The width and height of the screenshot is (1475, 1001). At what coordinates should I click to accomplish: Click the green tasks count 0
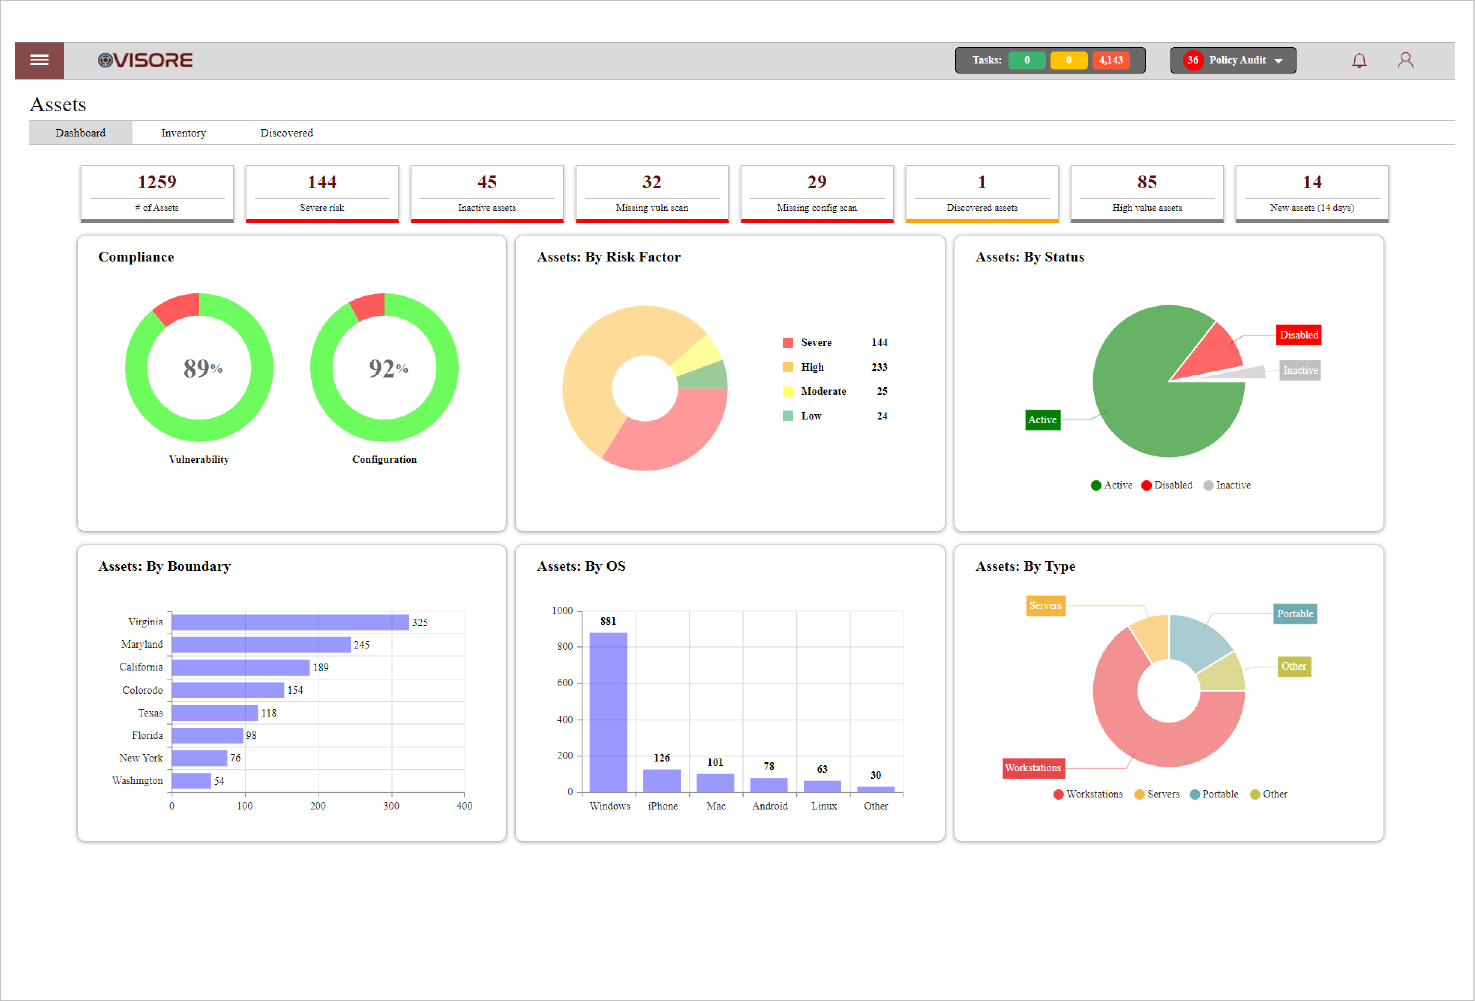(x=1027, y=60)
